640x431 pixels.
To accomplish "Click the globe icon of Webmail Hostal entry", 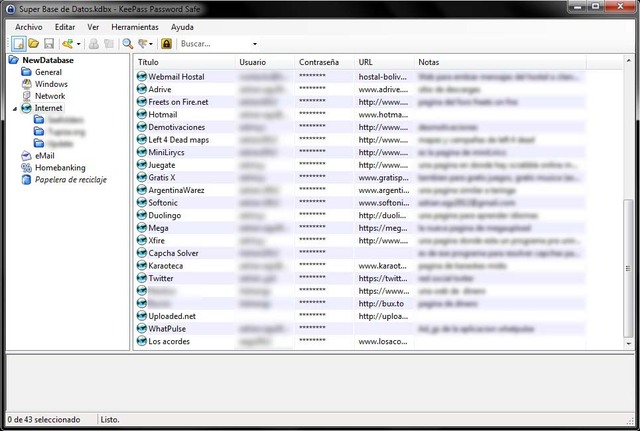I will tap(142, 76).
